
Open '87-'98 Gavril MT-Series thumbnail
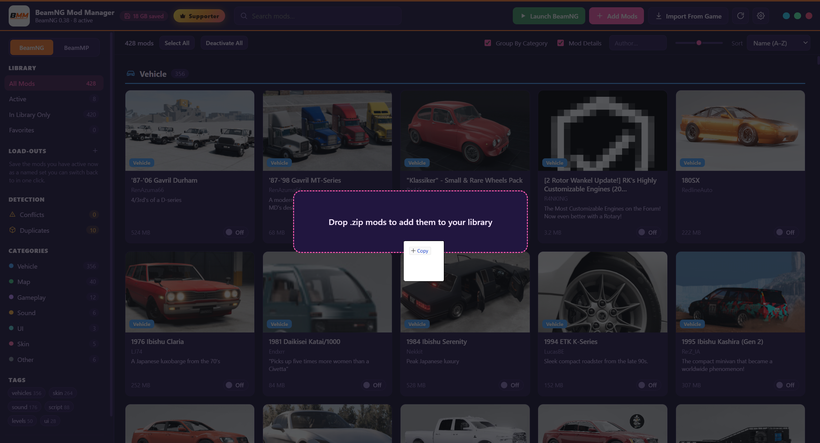(x=327, y=130)
